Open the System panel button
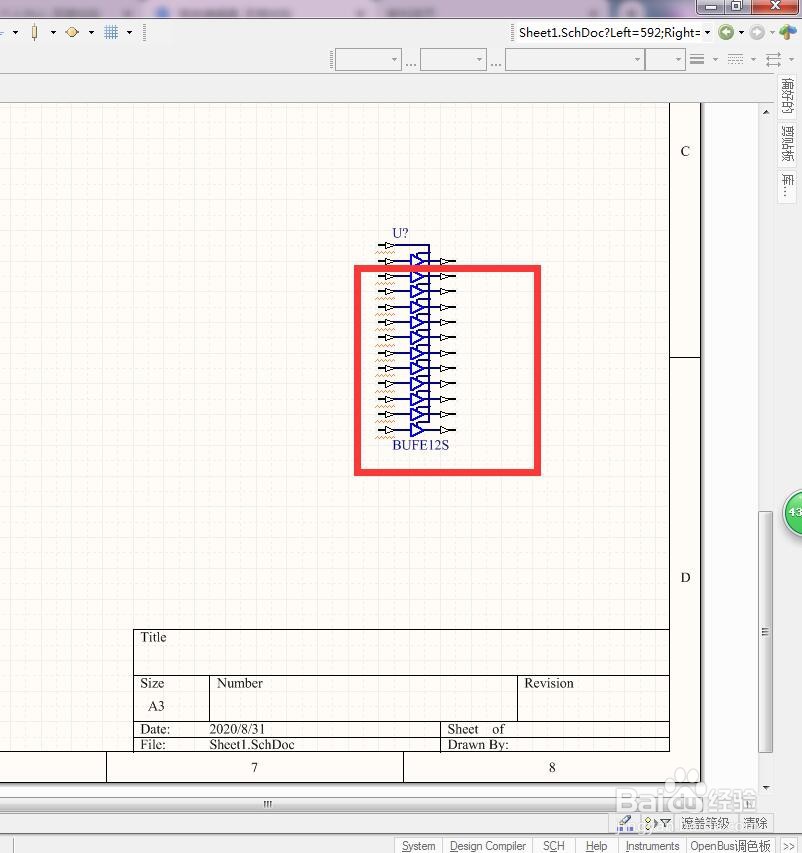The image size is (802, 853). tap(418, 845)
